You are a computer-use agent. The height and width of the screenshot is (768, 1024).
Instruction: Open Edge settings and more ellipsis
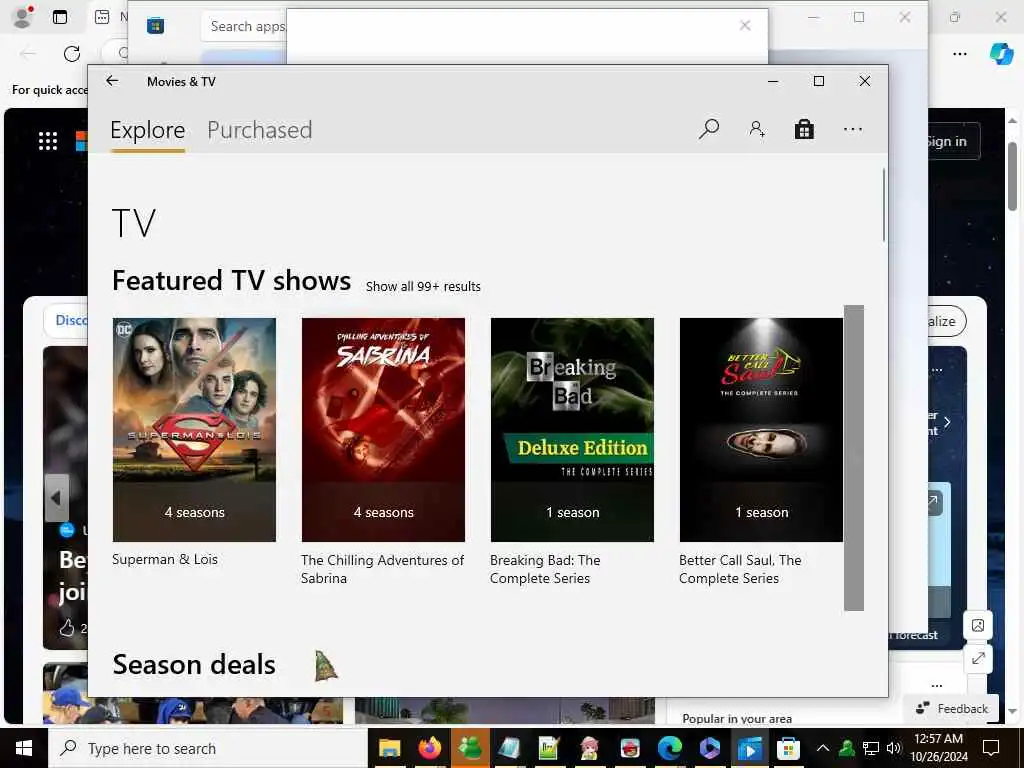pyautogui.click(x=960, y=54)
